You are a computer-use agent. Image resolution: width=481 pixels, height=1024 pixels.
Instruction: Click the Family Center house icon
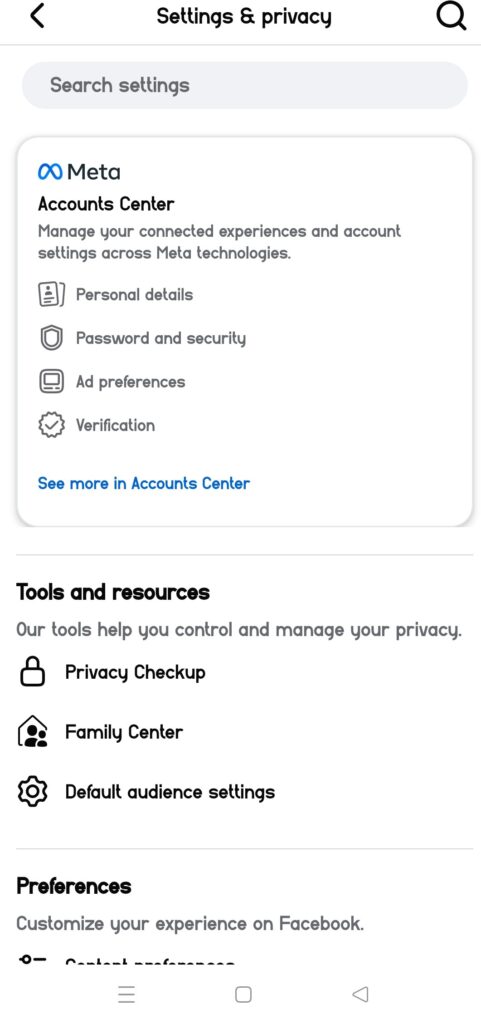[32, 731]
